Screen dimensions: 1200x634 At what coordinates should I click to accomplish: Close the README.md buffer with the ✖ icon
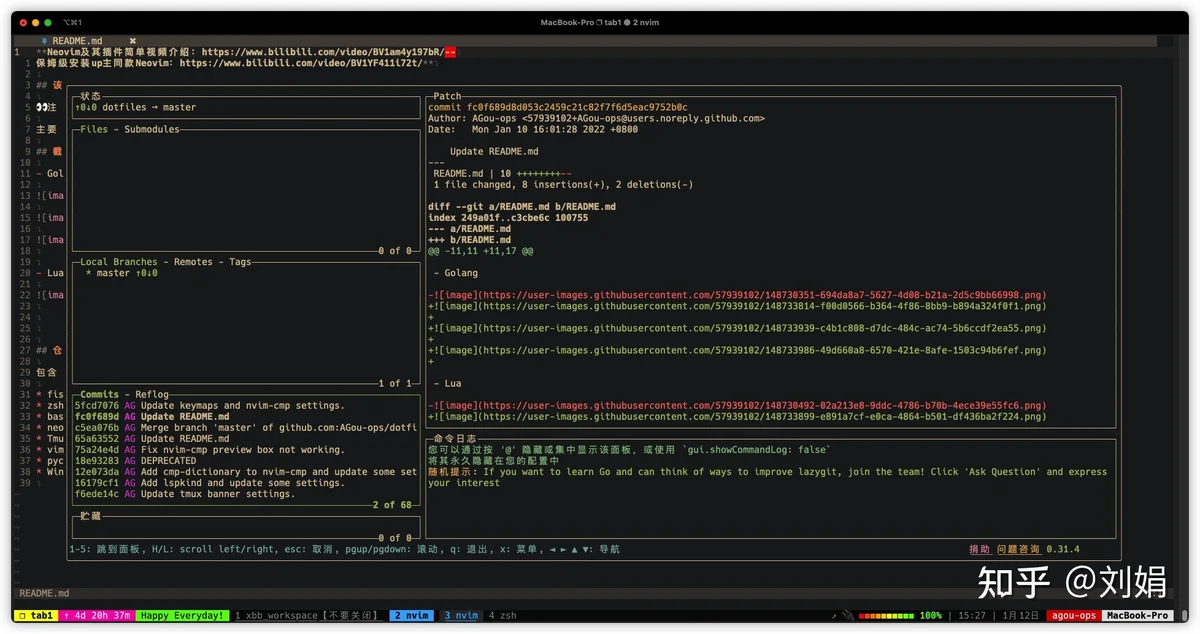coord(133,41)
